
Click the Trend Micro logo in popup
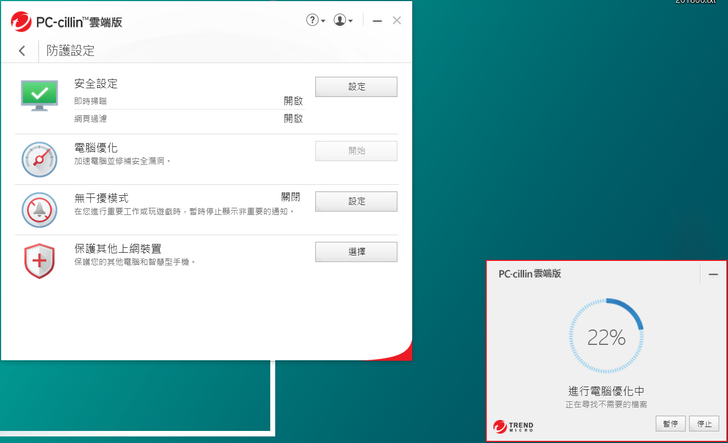pos(513,427)
